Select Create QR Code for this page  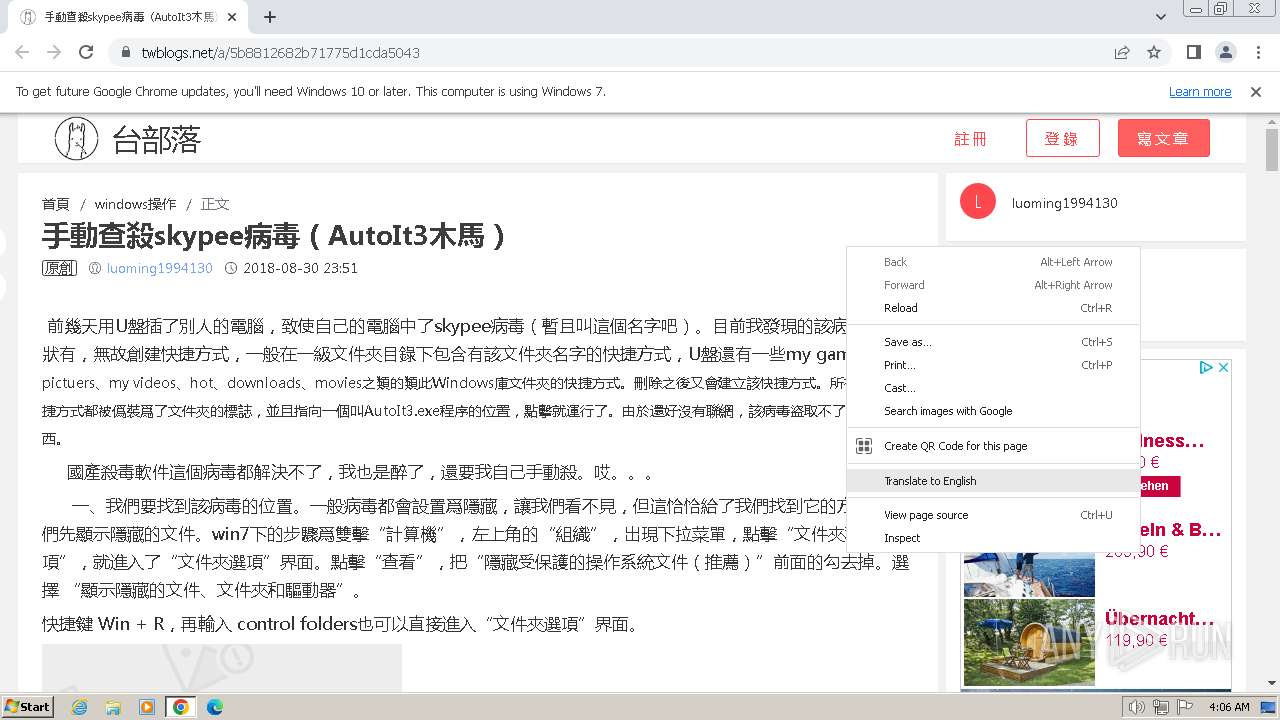(x=993, y=446)
